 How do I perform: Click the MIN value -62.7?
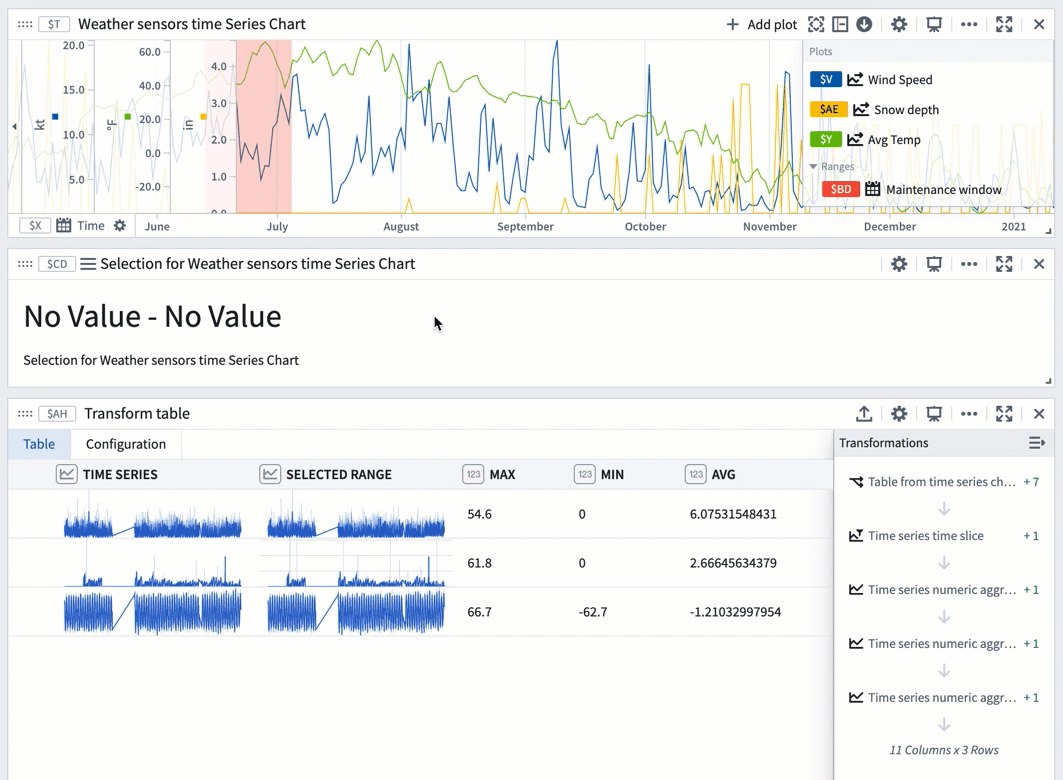[593, 612]
